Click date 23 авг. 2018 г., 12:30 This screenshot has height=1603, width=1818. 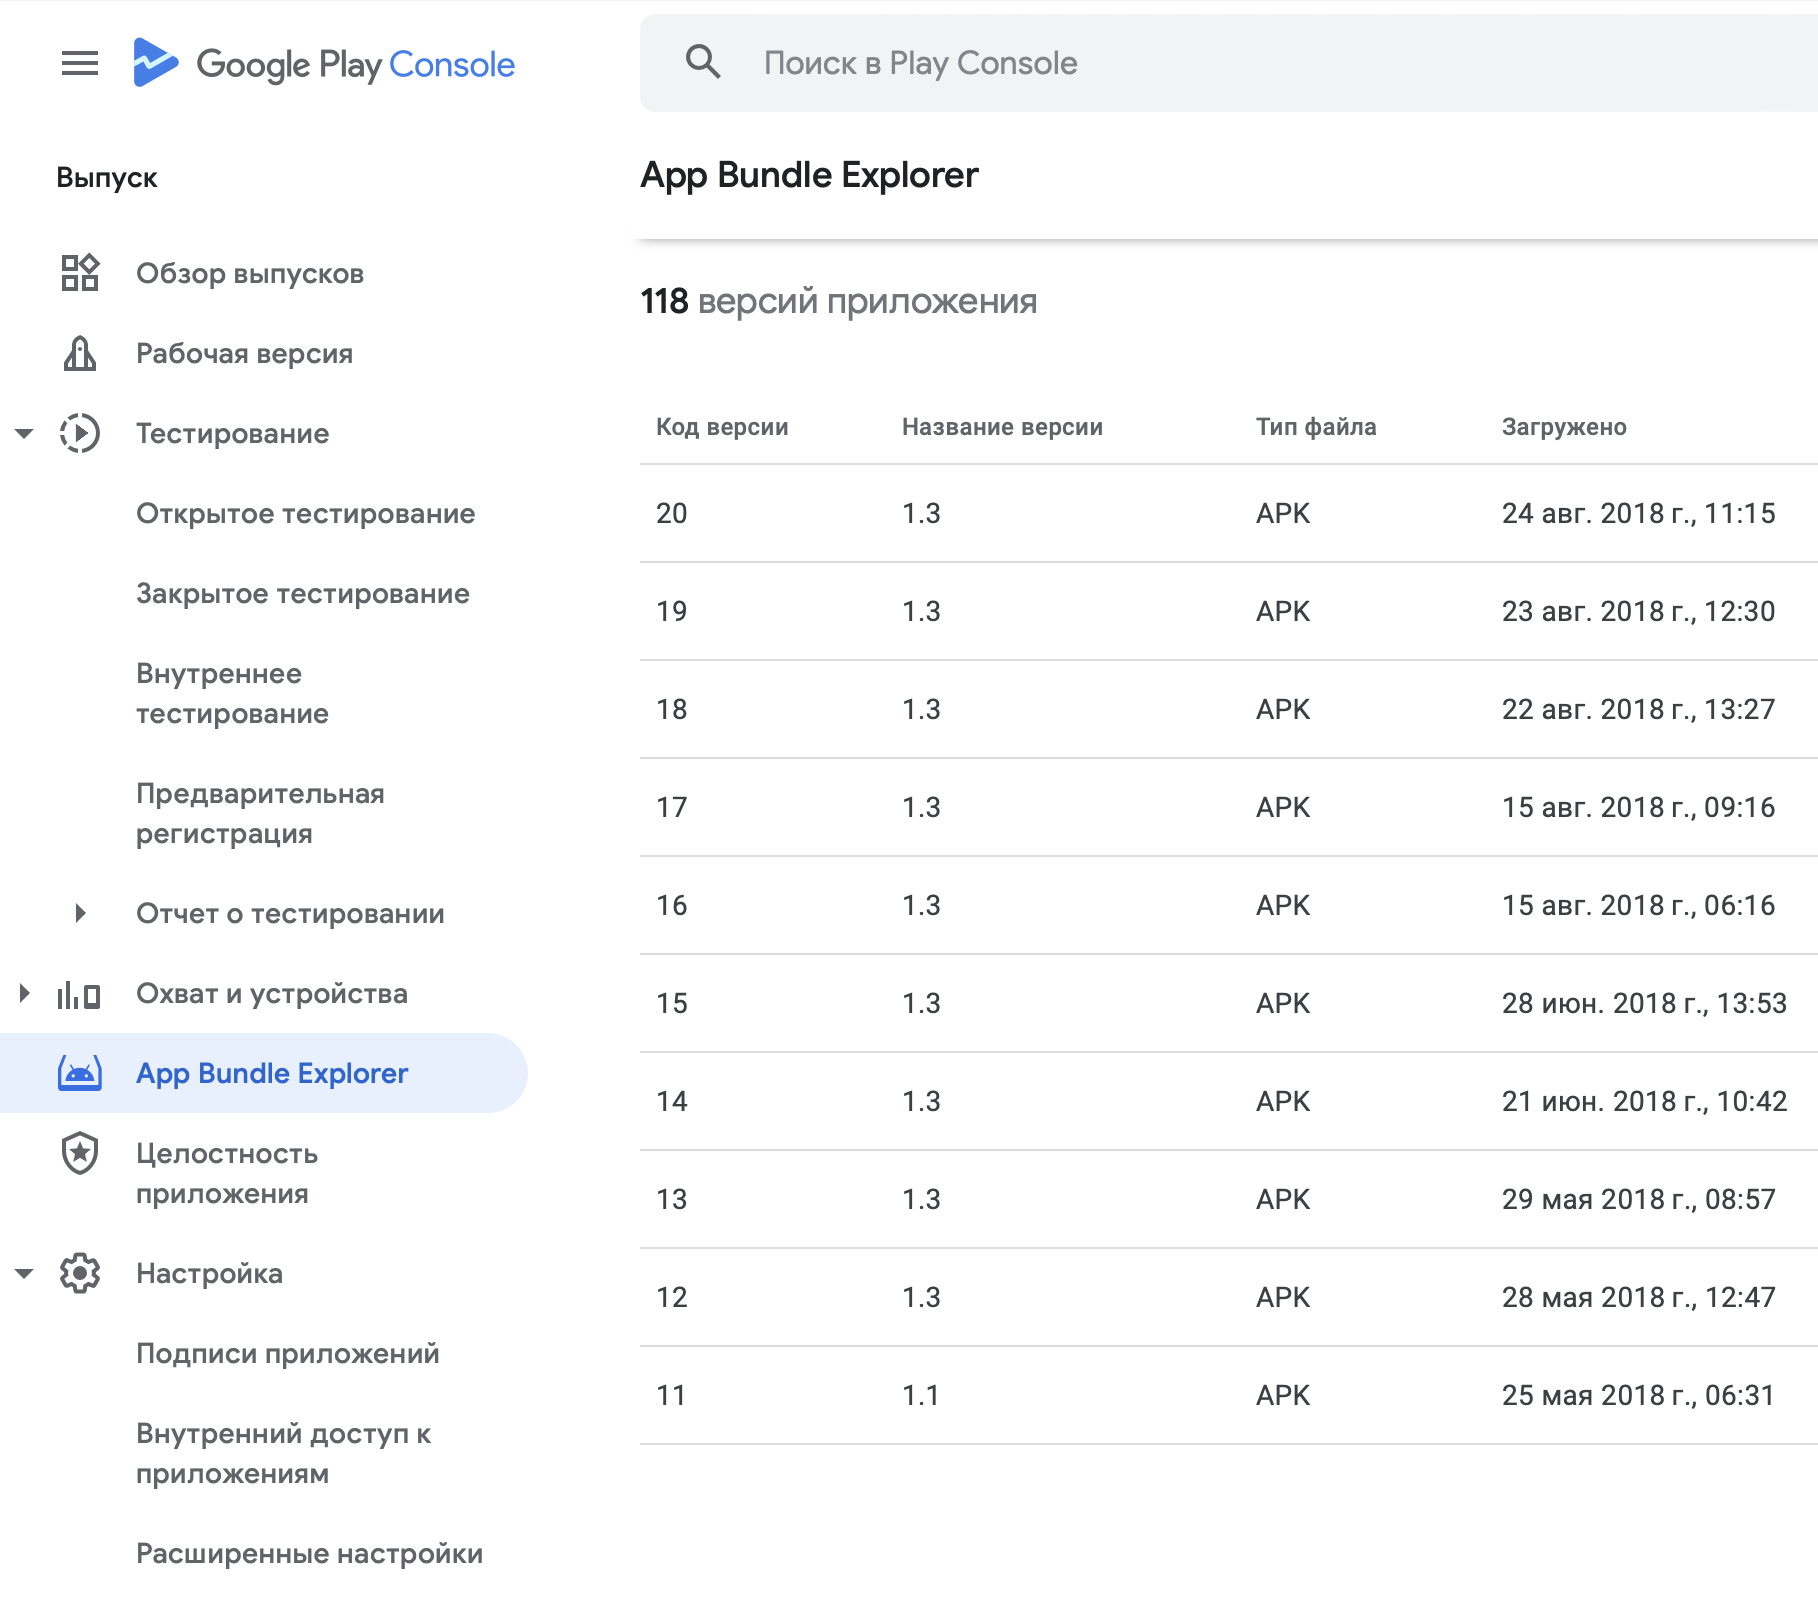pos(1639,611)
